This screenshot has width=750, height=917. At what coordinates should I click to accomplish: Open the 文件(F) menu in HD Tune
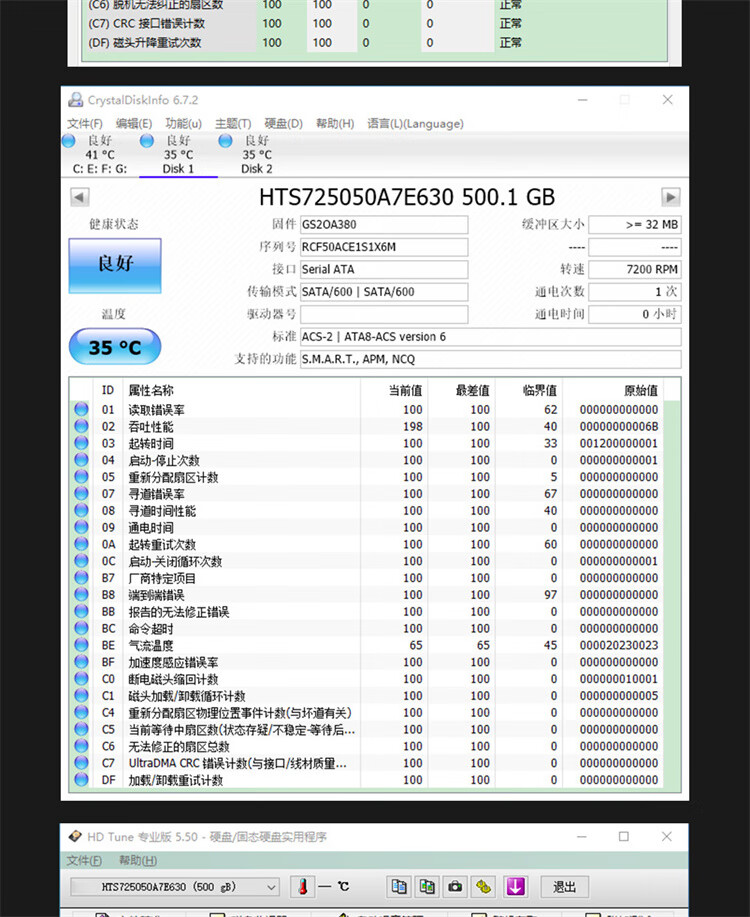(x=84, y=860)
